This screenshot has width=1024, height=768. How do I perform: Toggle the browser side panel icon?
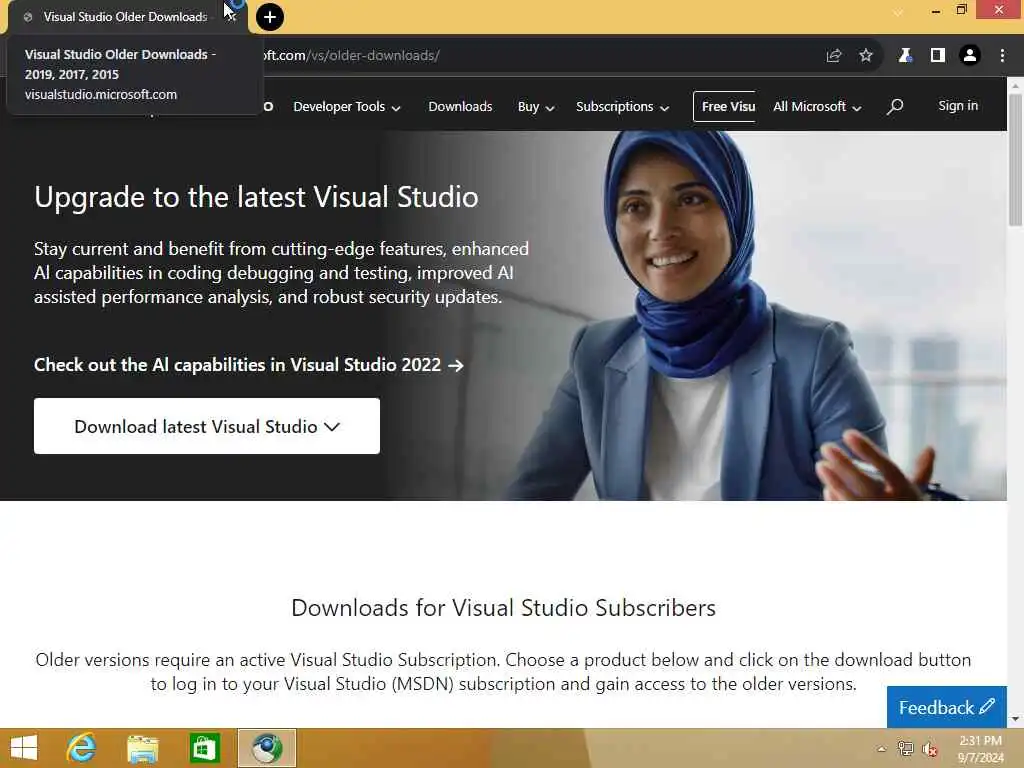(x=938, y=56)
